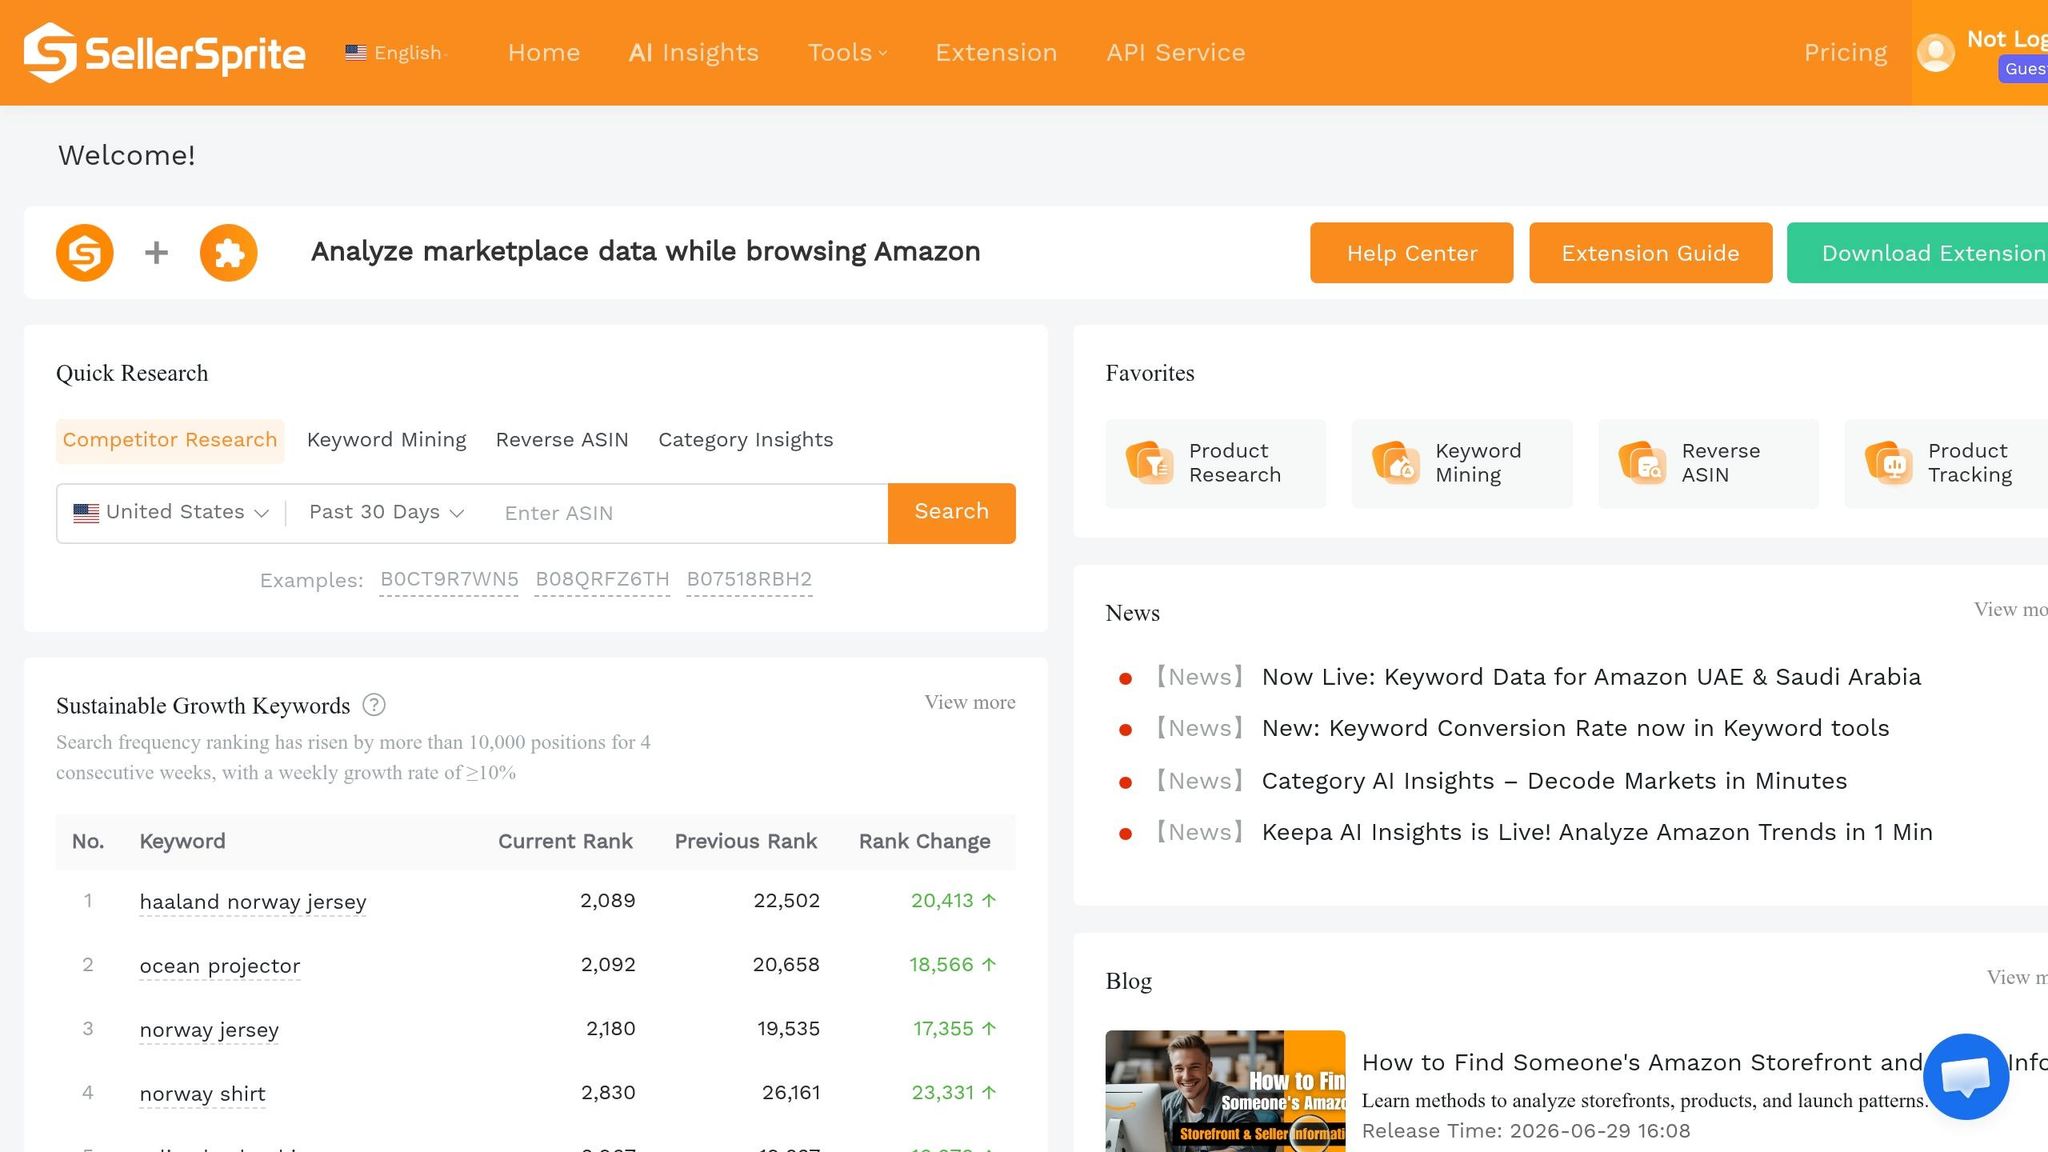Click the orange Search button
Viewport: 2048px width, 1152px height.
pyautogui.click(x=952, y=513)
